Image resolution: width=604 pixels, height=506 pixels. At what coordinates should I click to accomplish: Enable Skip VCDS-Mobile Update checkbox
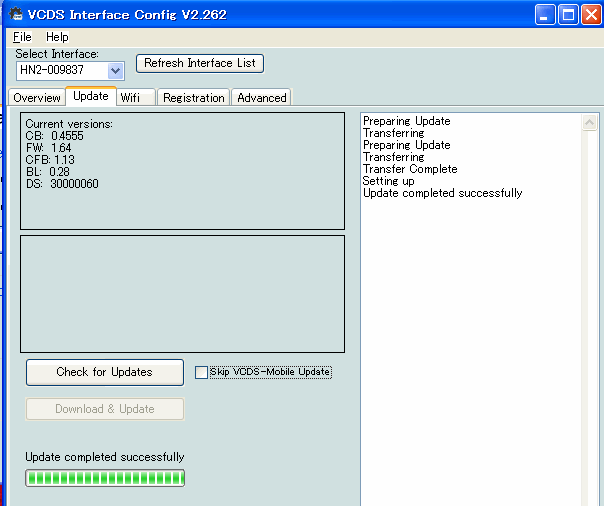[x=201, y=372]
